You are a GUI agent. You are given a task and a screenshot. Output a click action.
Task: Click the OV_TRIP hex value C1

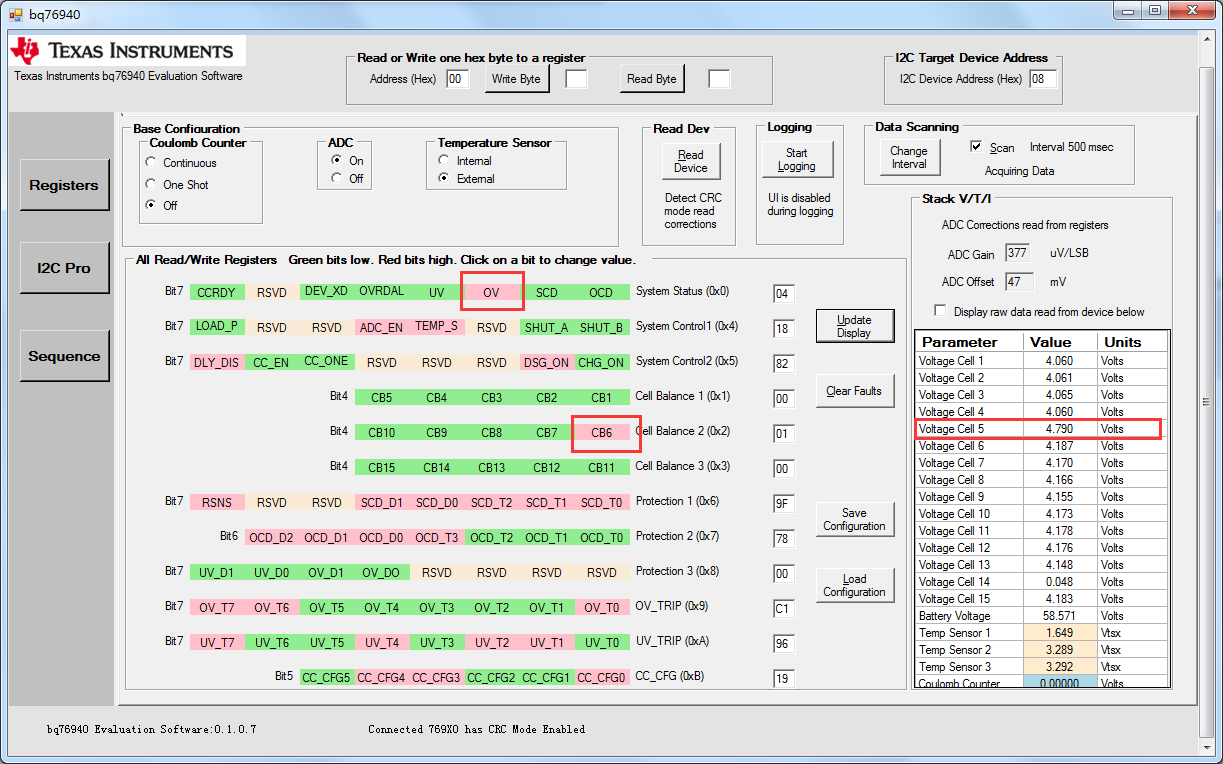point(784,609)
